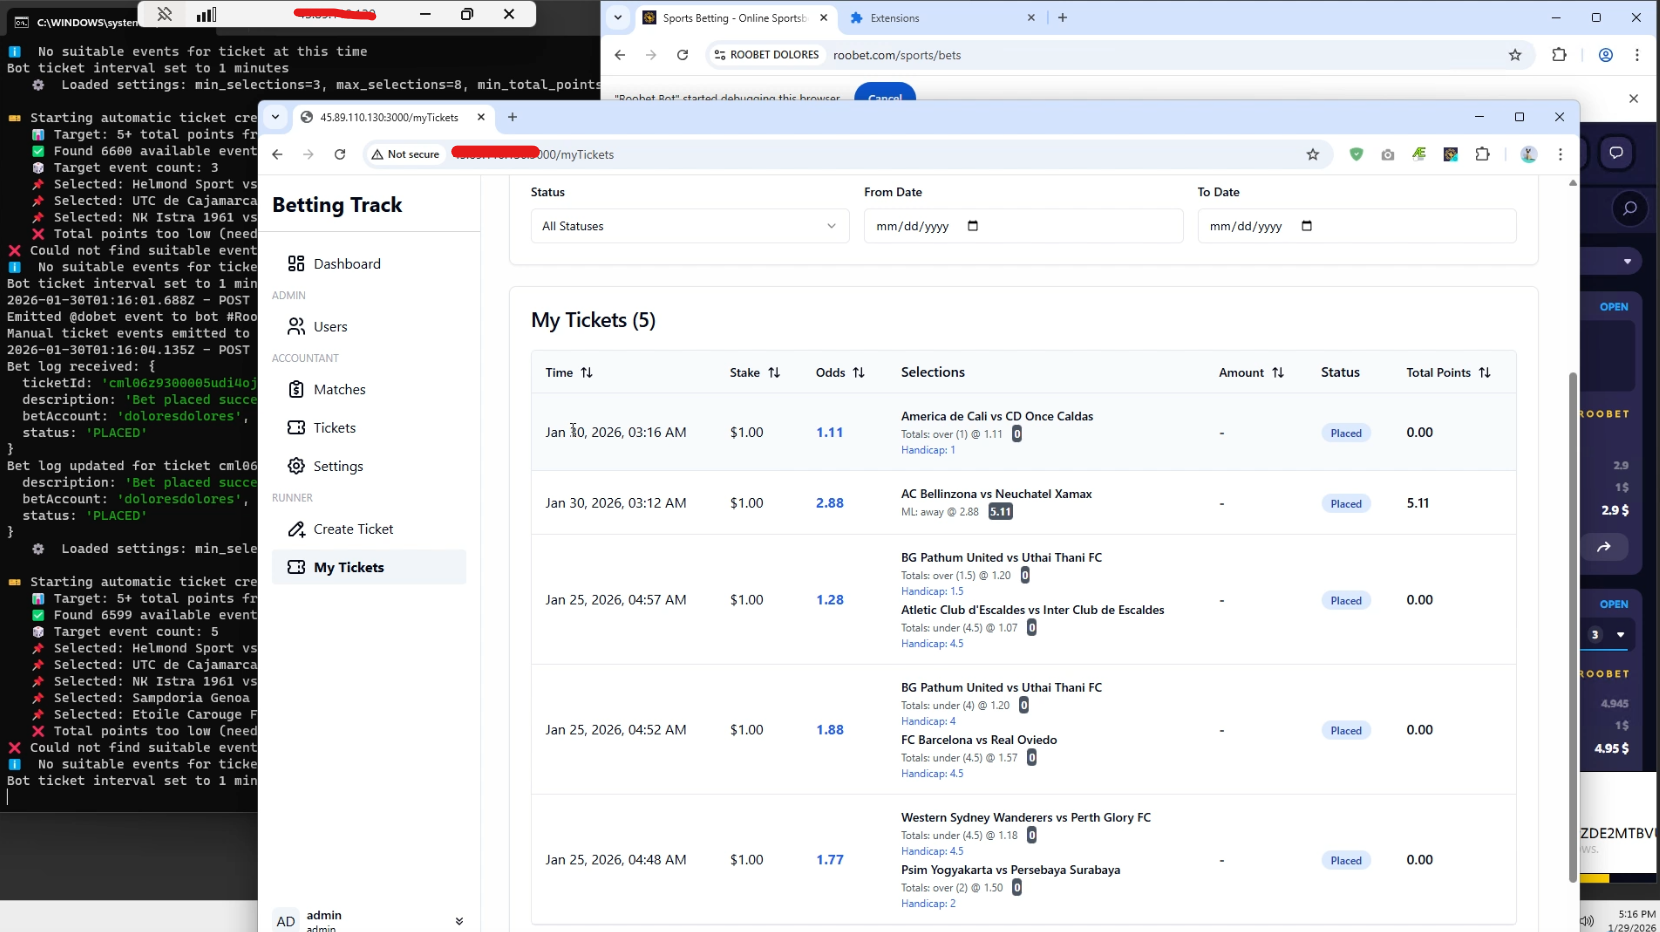Select the My Tickets menu item

pyautogui.click(x=369, y=567)
